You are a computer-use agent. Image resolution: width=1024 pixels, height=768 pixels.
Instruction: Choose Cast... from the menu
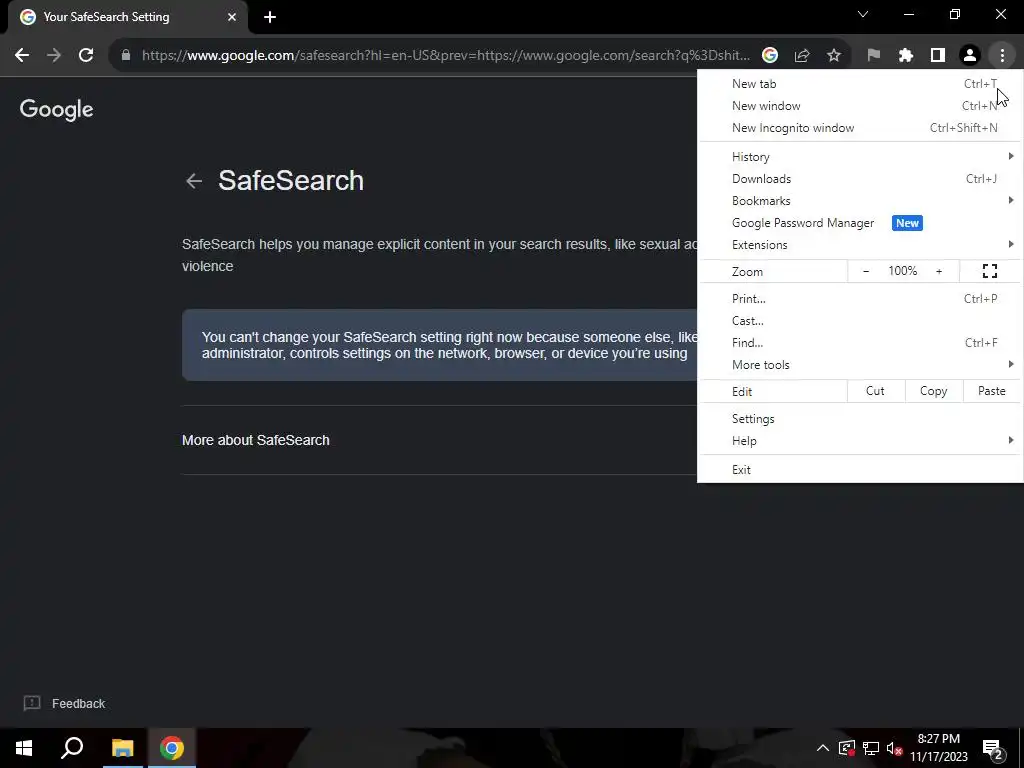click(860, 321)
